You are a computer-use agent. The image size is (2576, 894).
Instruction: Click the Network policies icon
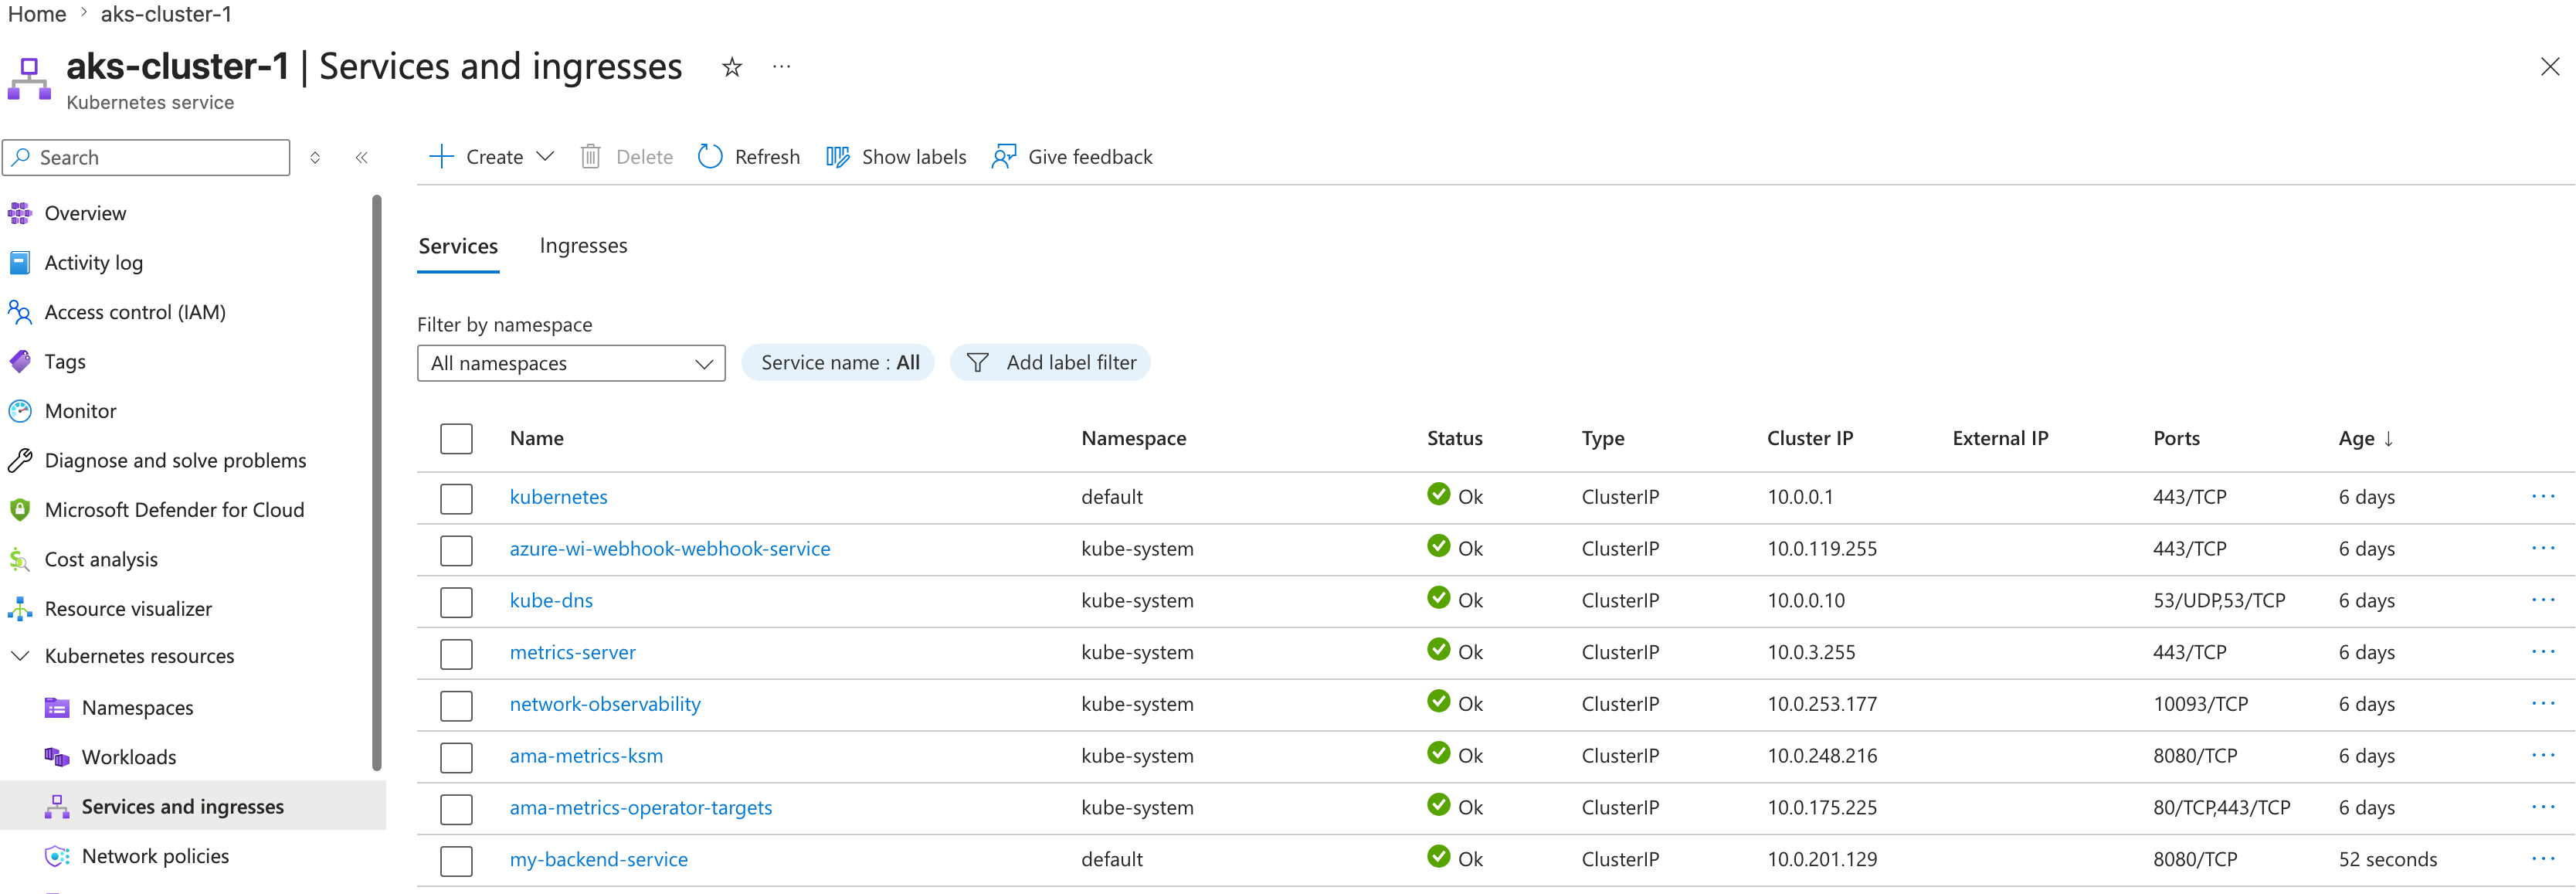pos(57,856)
